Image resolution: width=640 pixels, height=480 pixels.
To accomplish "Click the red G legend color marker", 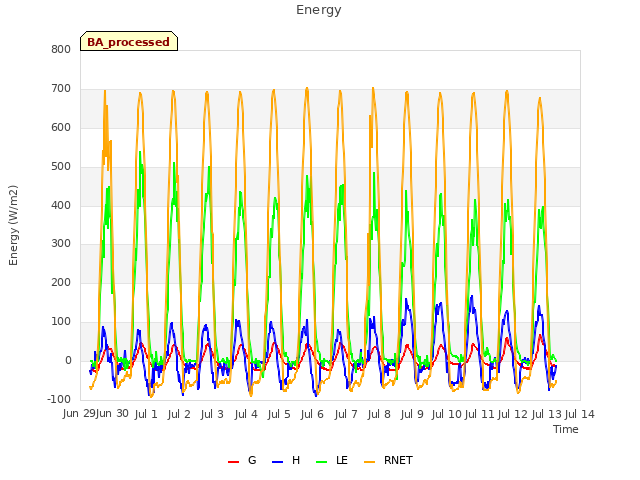I will point(233,462).
